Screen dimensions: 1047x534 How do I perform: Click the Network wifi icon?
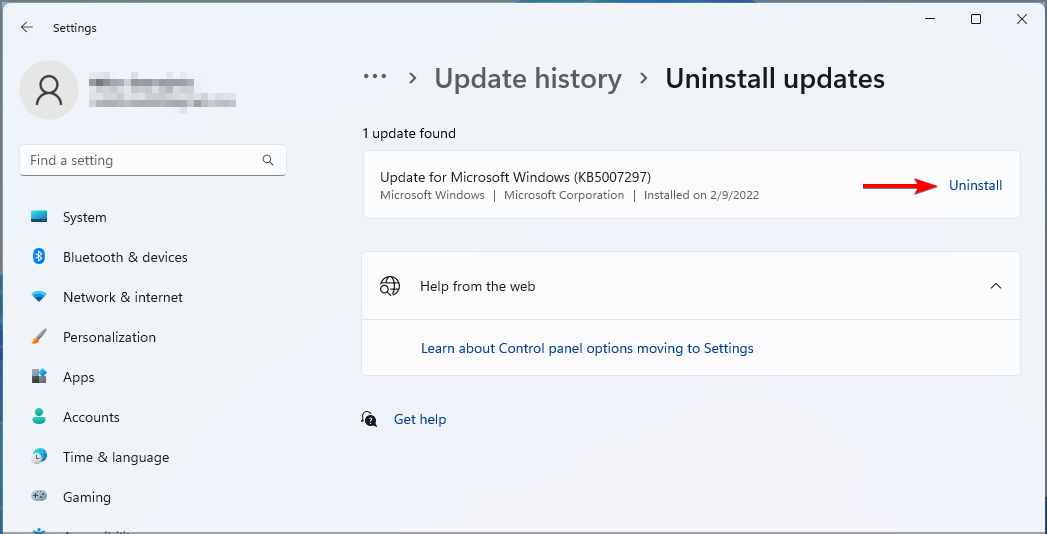pos(39,297)
